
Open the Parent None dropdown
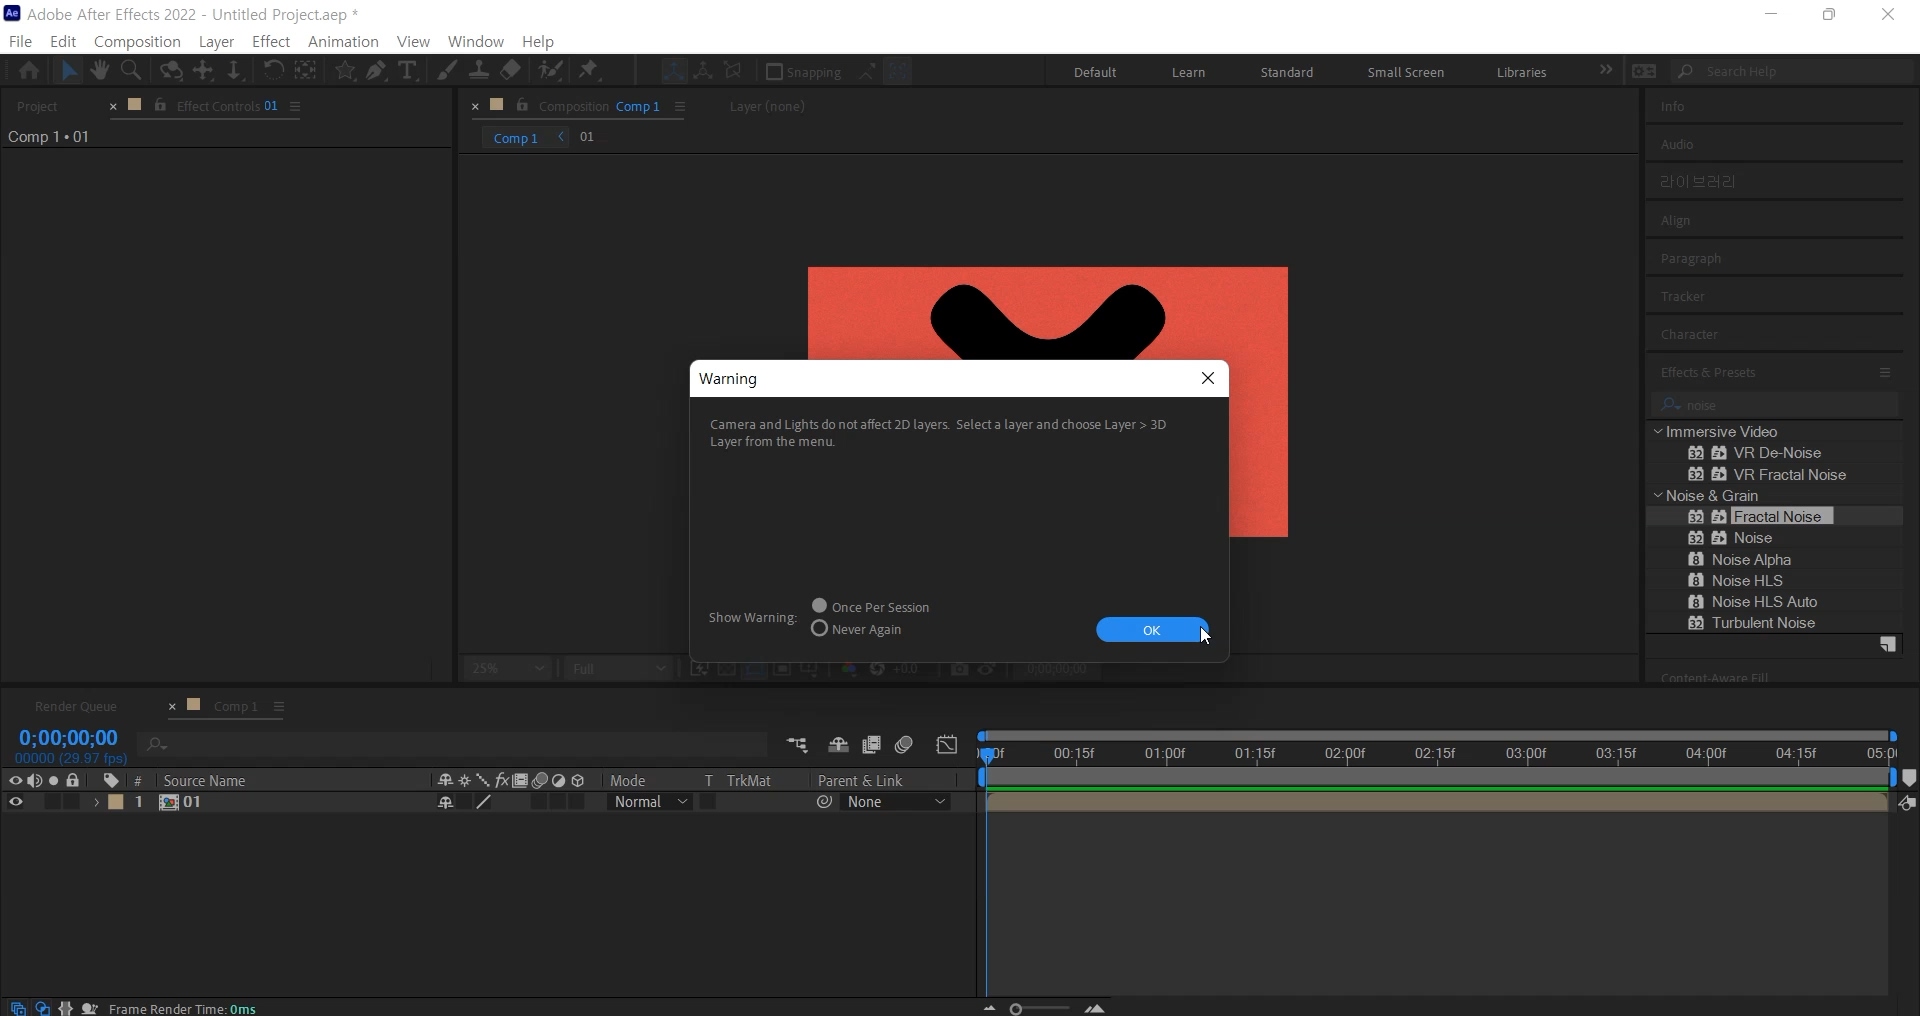tap(897, 803)
